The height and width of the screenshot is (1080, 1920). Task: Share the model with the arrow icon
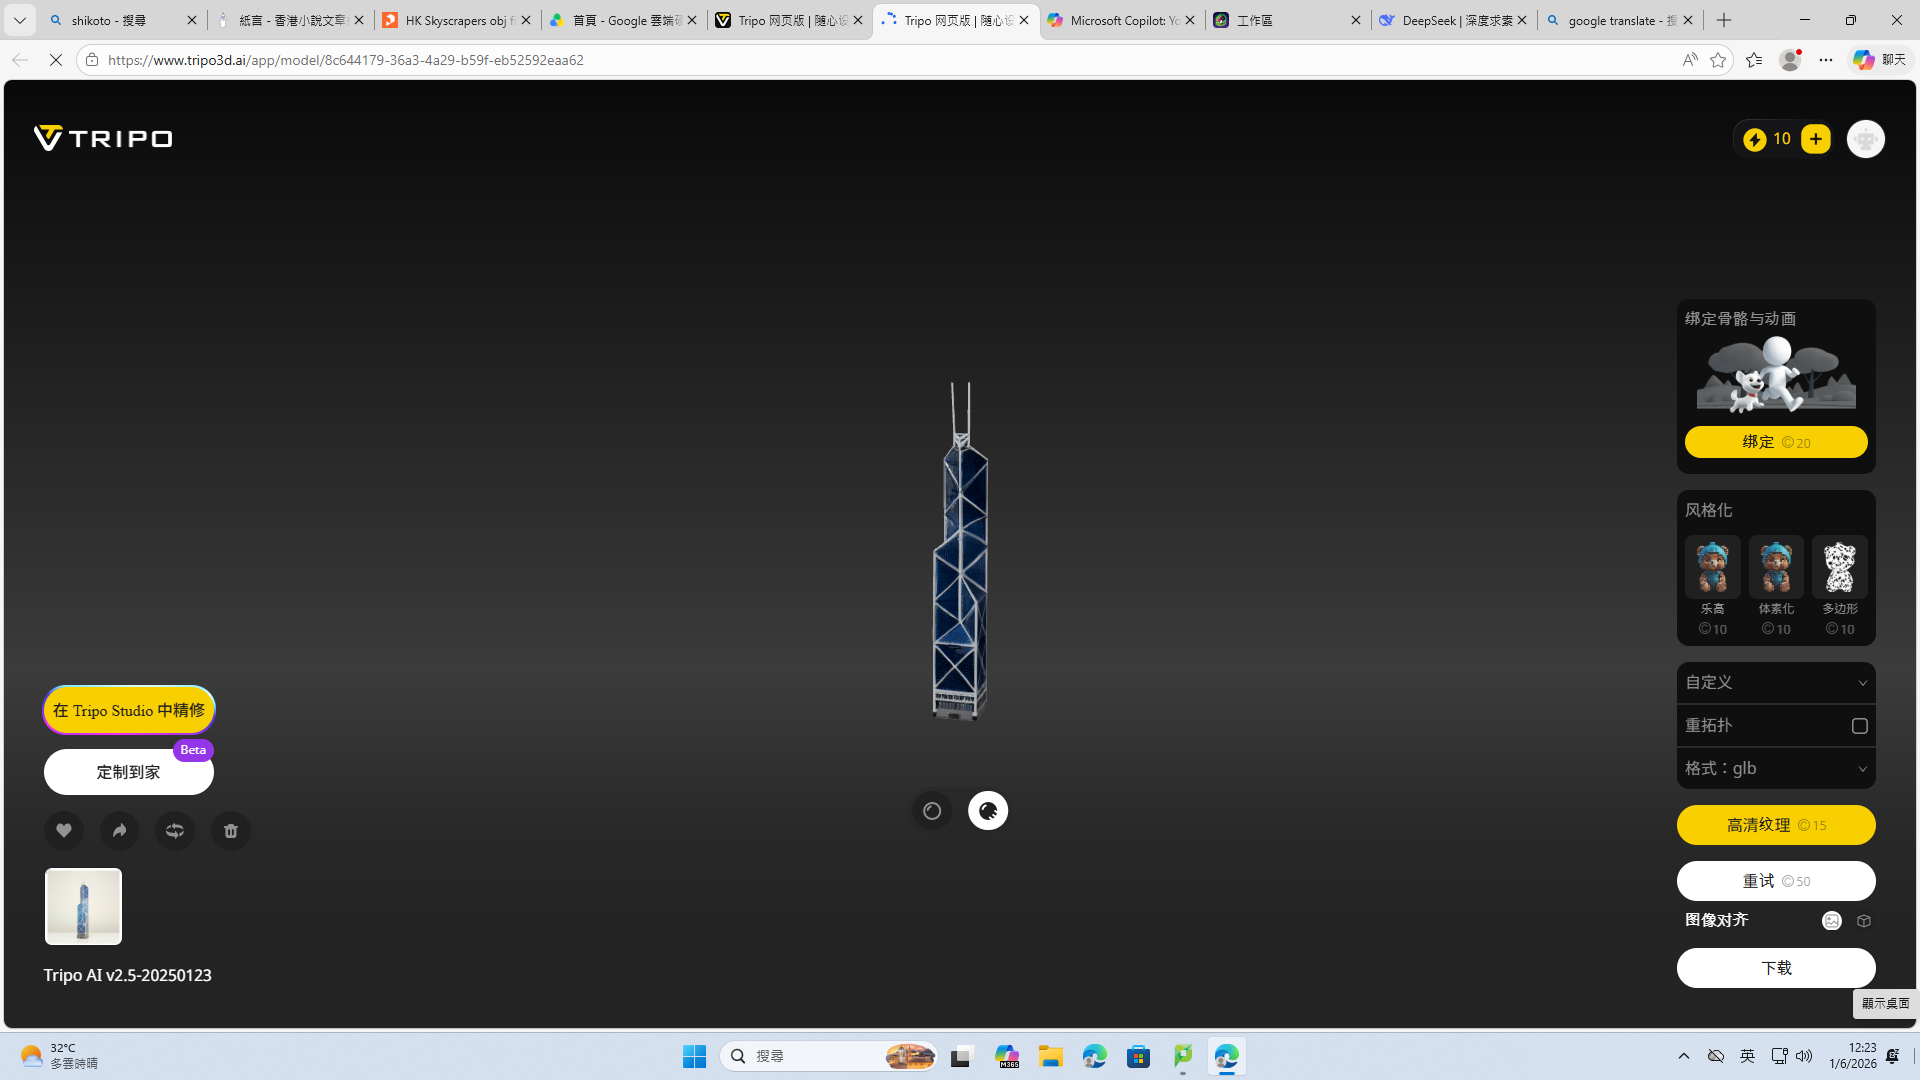pos(119,831)
